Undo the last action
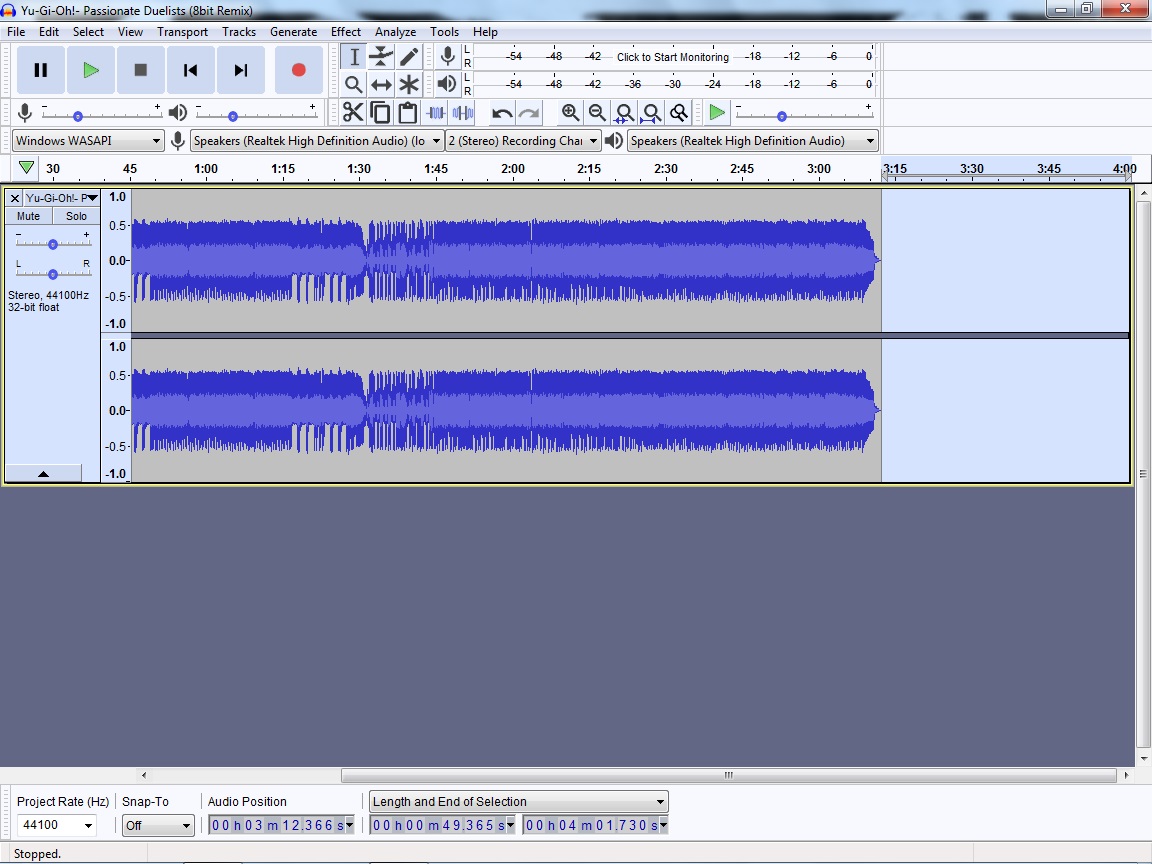Viewport: 1152px width, 864px height. 502,112
